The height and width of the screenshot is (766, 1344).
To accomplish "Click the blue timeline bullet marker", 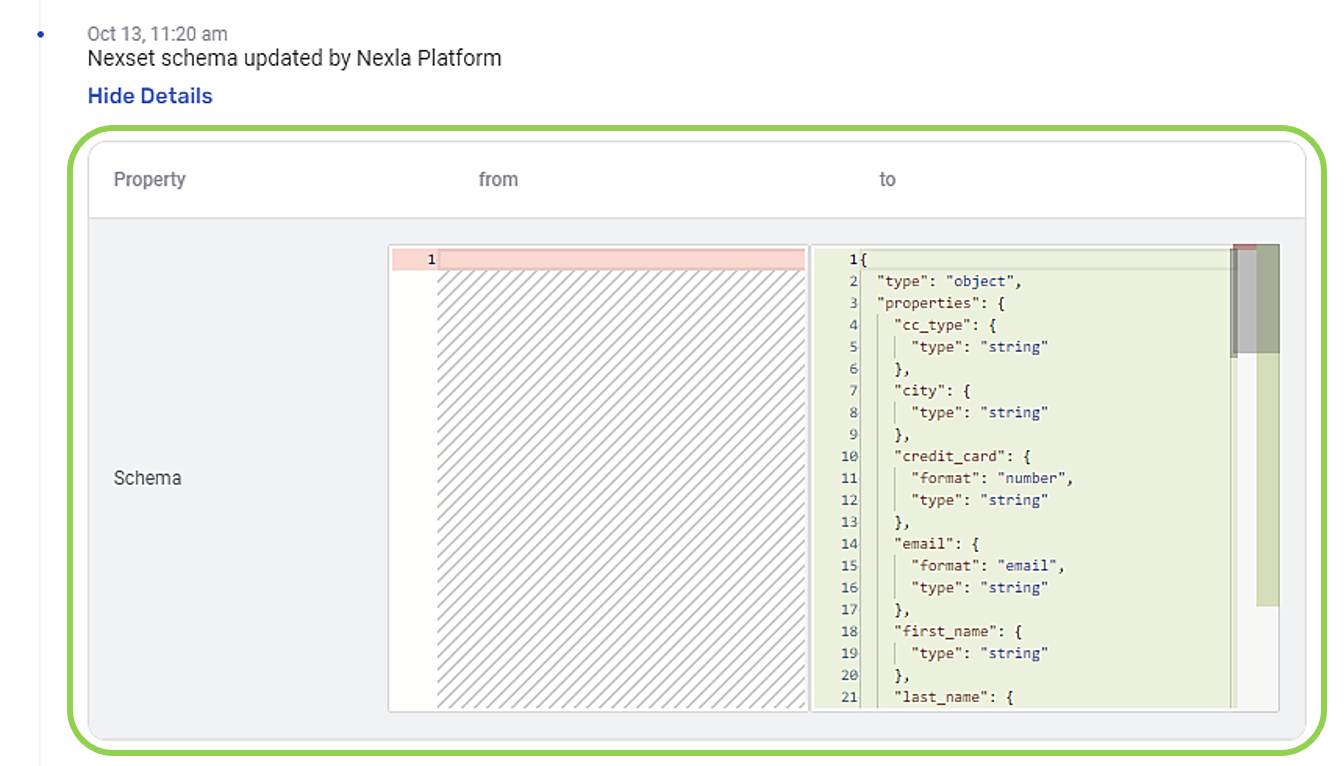I will [x=41, y=35].
